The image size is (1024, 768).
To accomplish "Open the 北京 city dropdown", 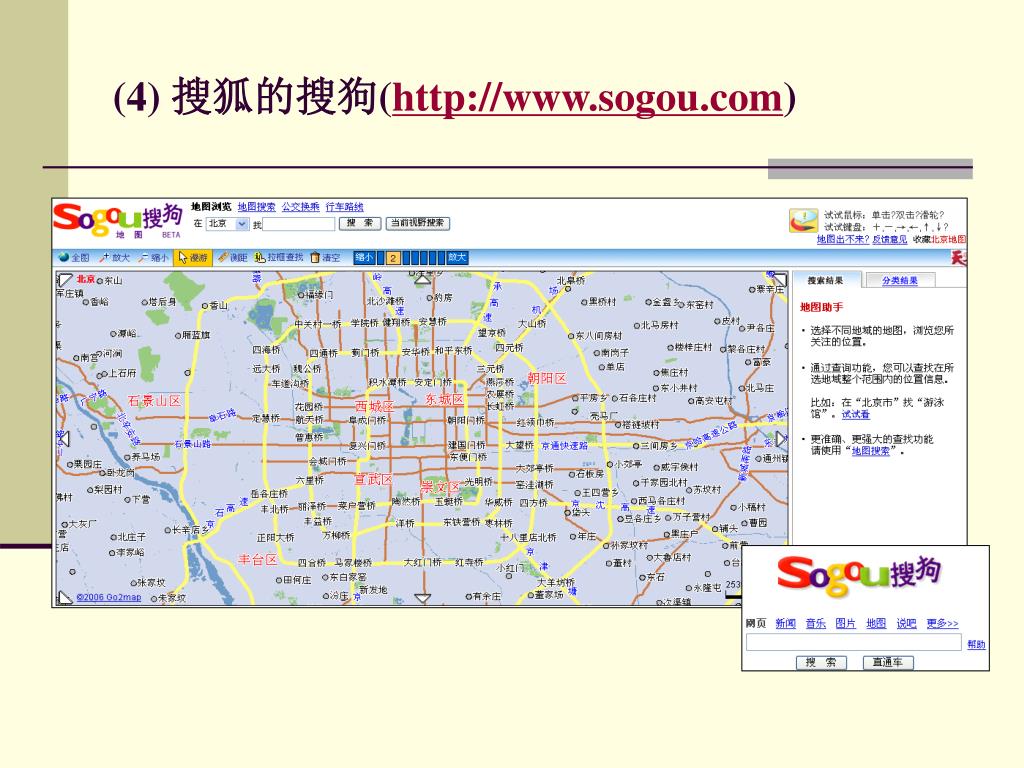I will point(227,223).
